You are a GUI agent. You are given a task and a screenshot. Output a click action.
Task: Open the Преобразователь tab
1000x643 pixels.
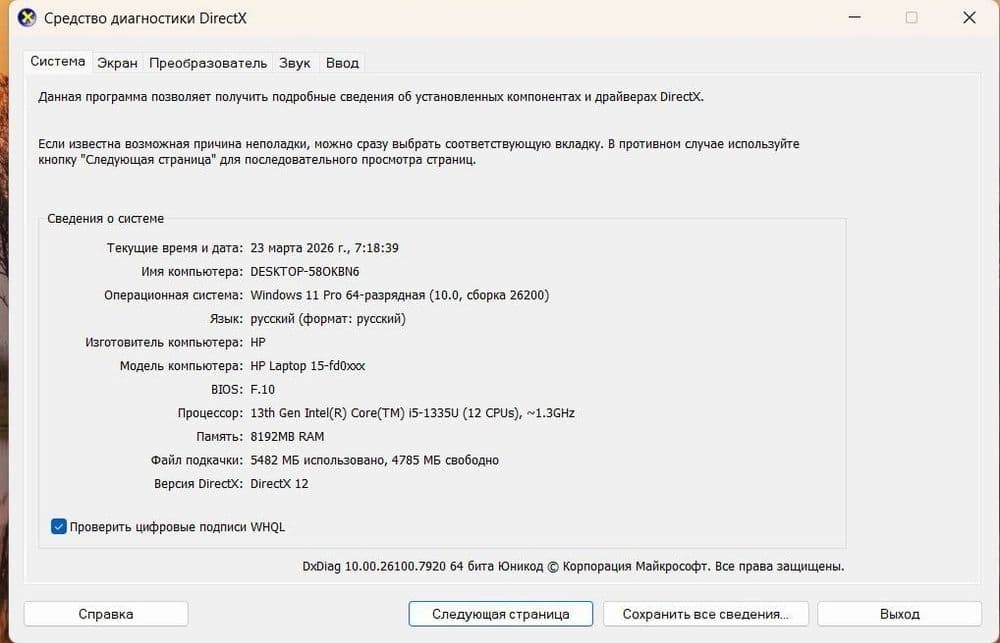(208, 63)
